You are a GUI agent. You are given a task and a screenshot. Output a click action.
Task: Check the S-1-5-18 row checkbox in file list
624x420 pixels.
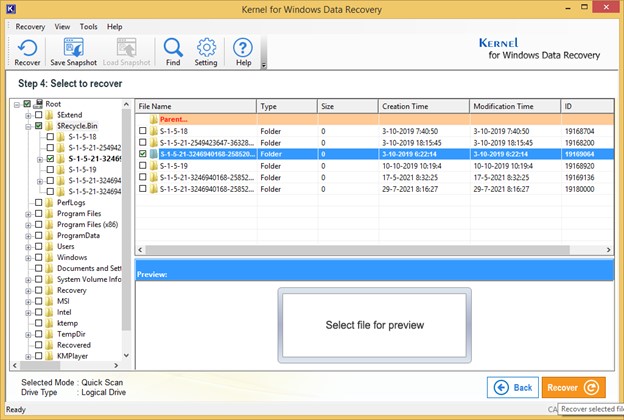click(143, 131)
